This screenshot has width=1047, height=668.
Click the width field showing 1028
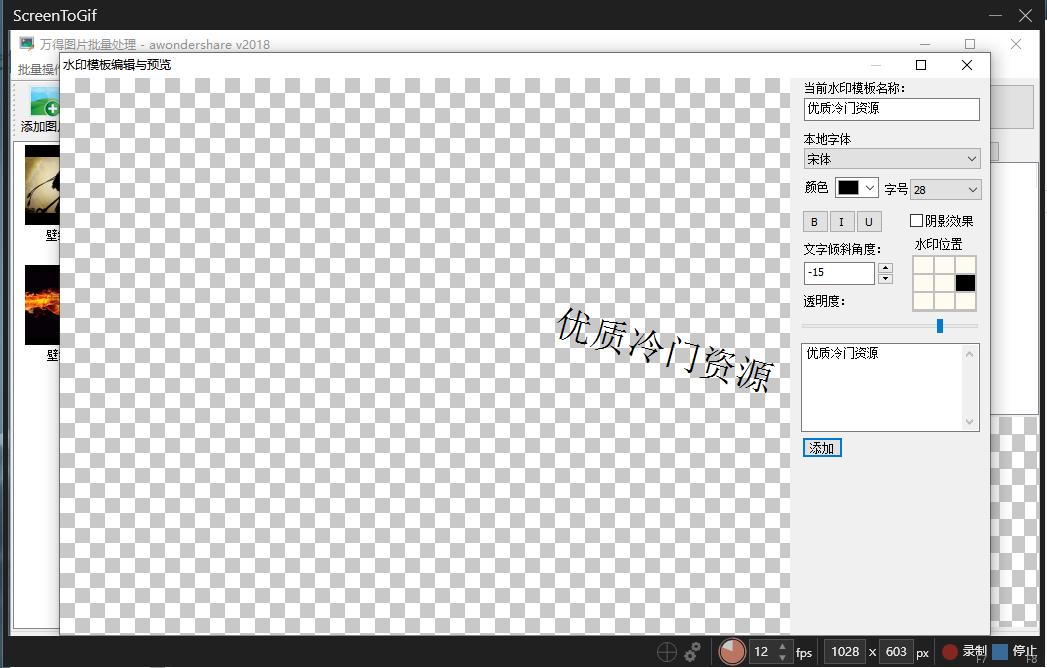845,651
